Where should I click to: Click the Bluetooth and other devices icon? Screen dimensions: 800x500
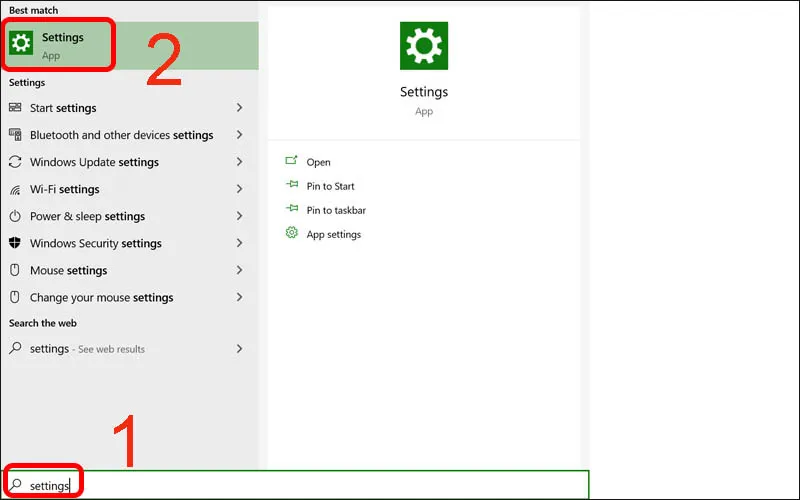click(15, 135)
